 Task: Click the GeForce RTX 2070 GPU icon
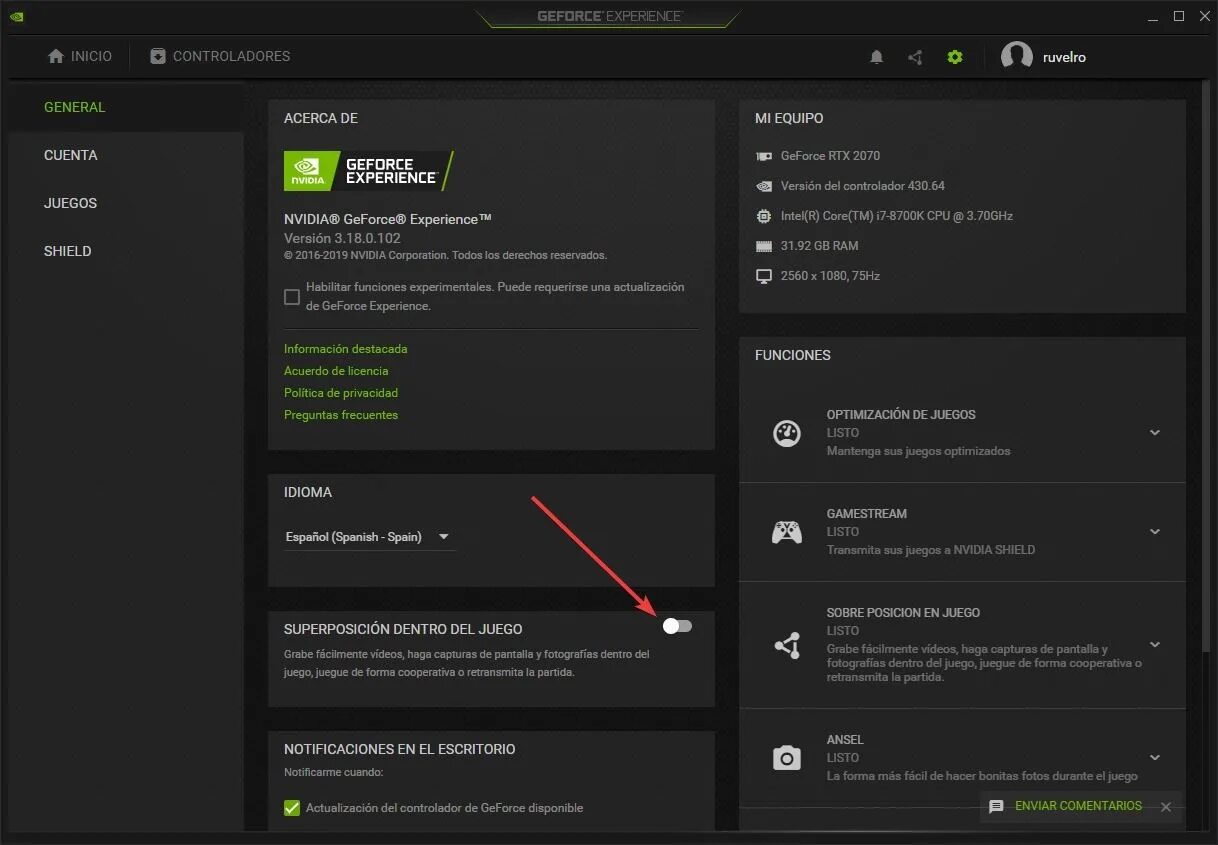click(764, 156)
